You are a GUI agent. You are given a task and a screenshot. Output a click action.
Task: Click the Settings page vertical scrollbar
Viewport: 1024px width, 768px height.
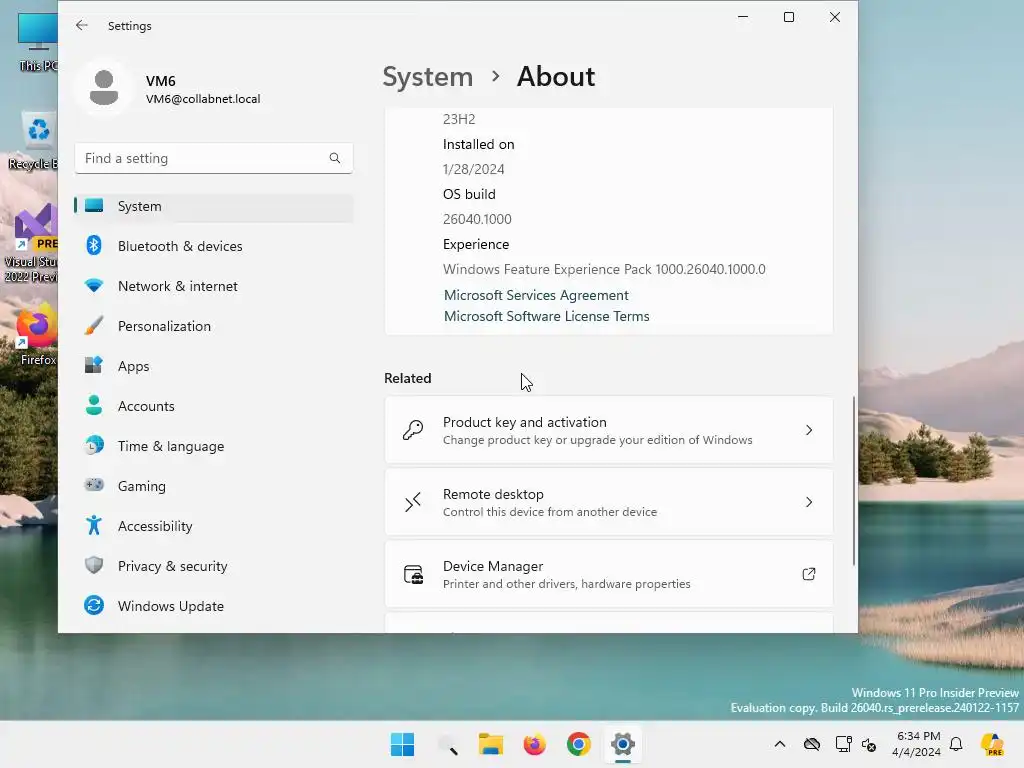click(x=854, y=480)
